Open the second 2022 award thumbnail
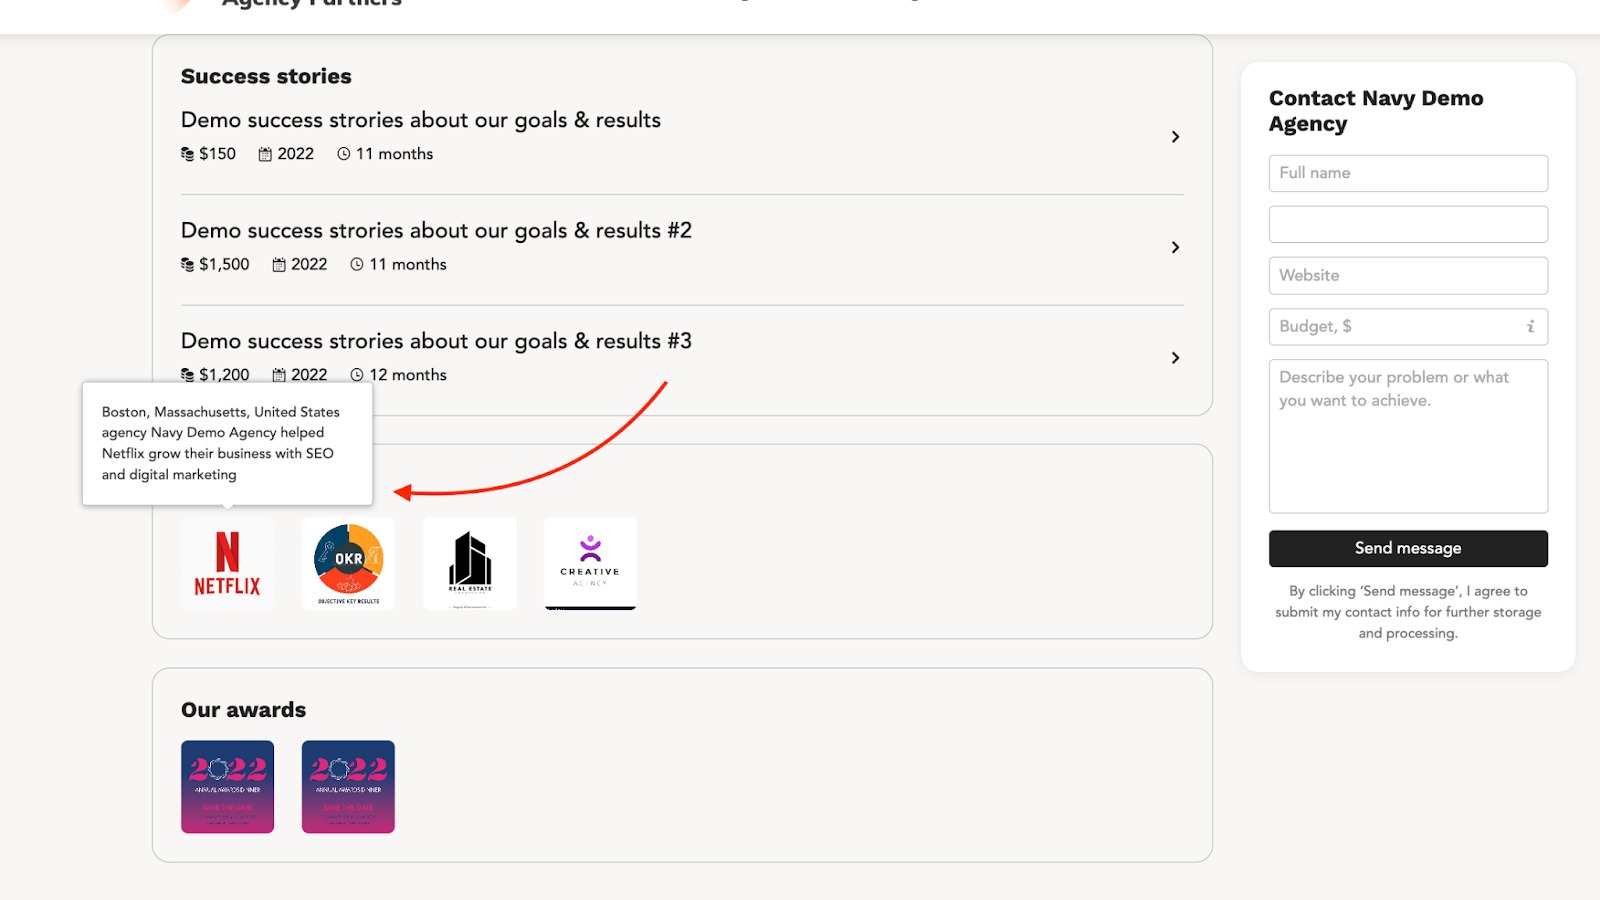The width and height of the screenshot is (1600, 900). [x=348, y=787]
